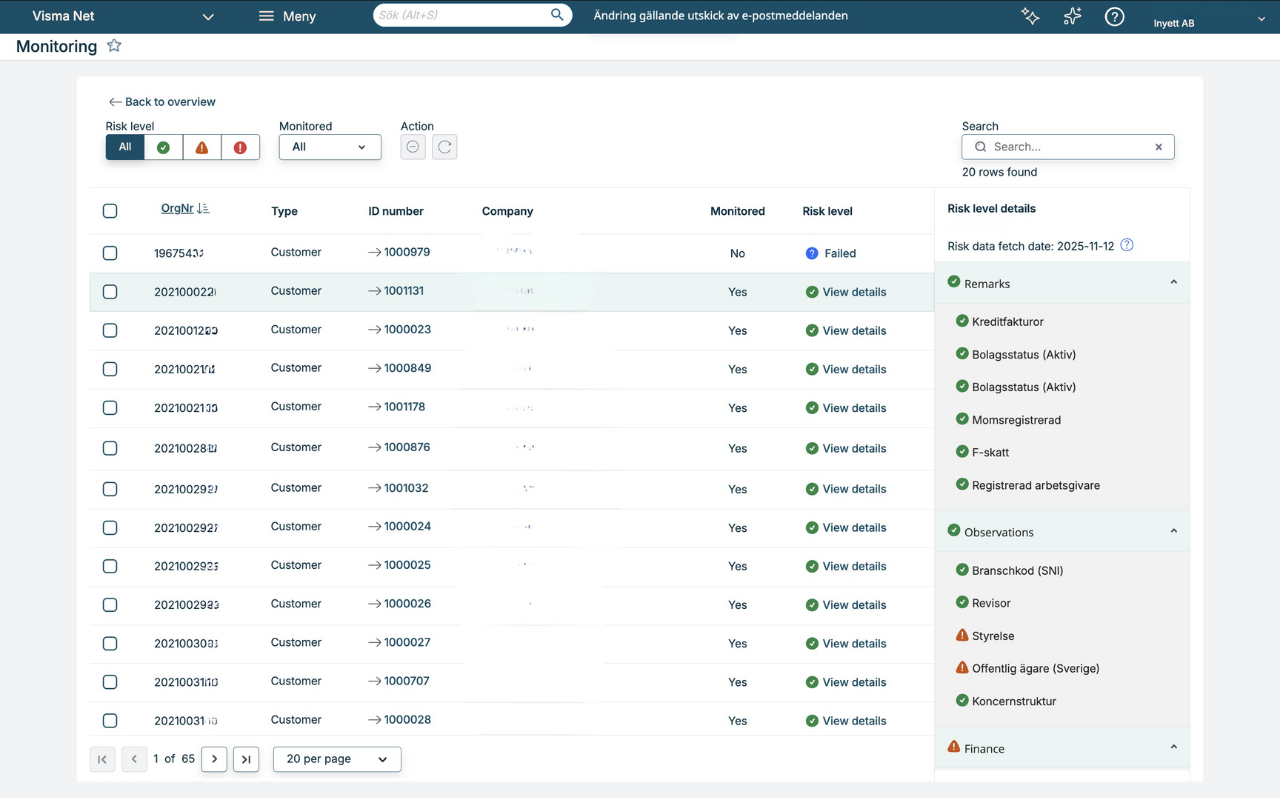
Task: Toggle the select-all rows checkbox
Action: [x=110, y=211]
